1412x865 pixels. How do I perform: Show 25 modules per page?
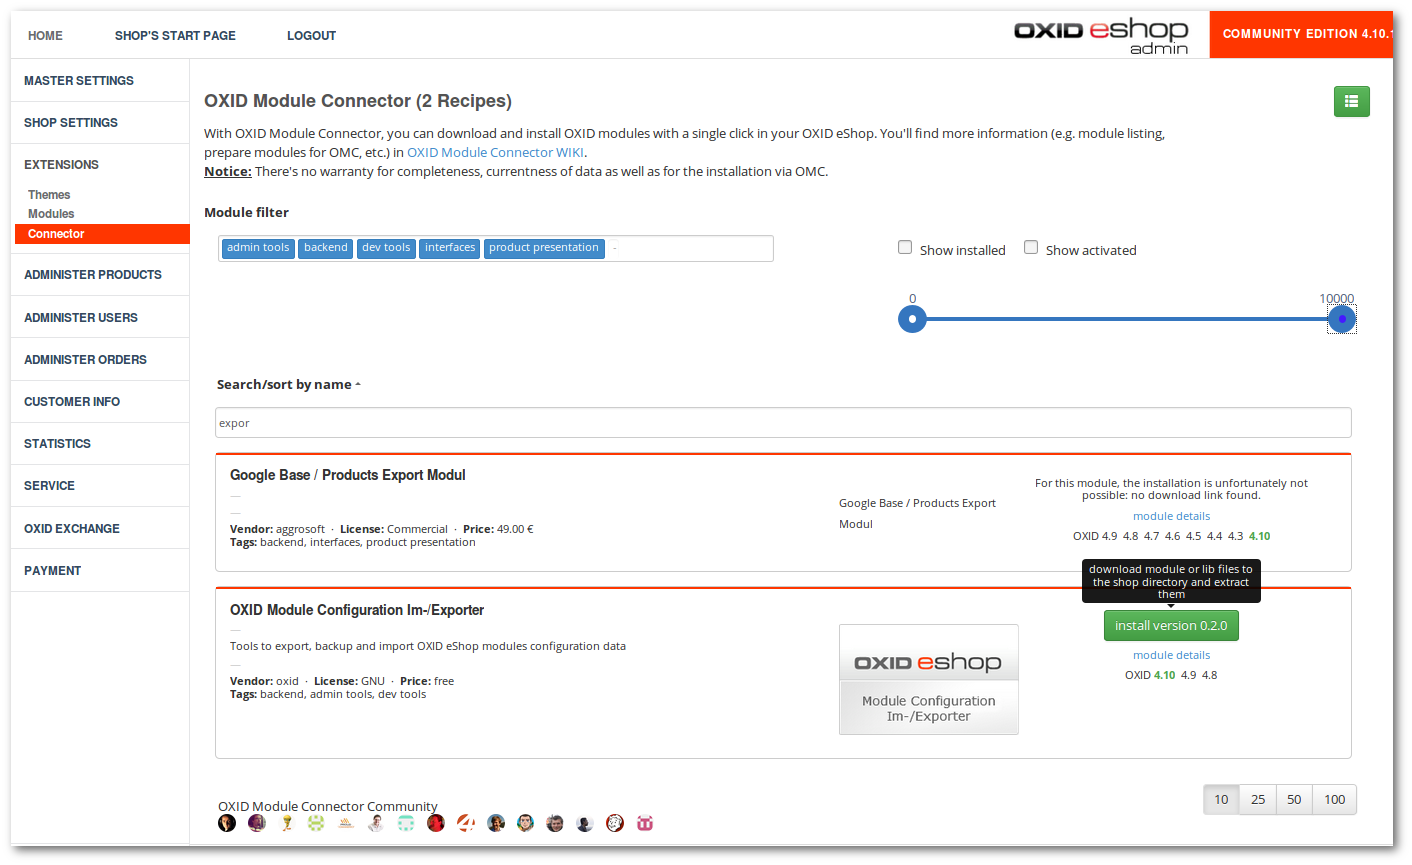point(1258,799)
